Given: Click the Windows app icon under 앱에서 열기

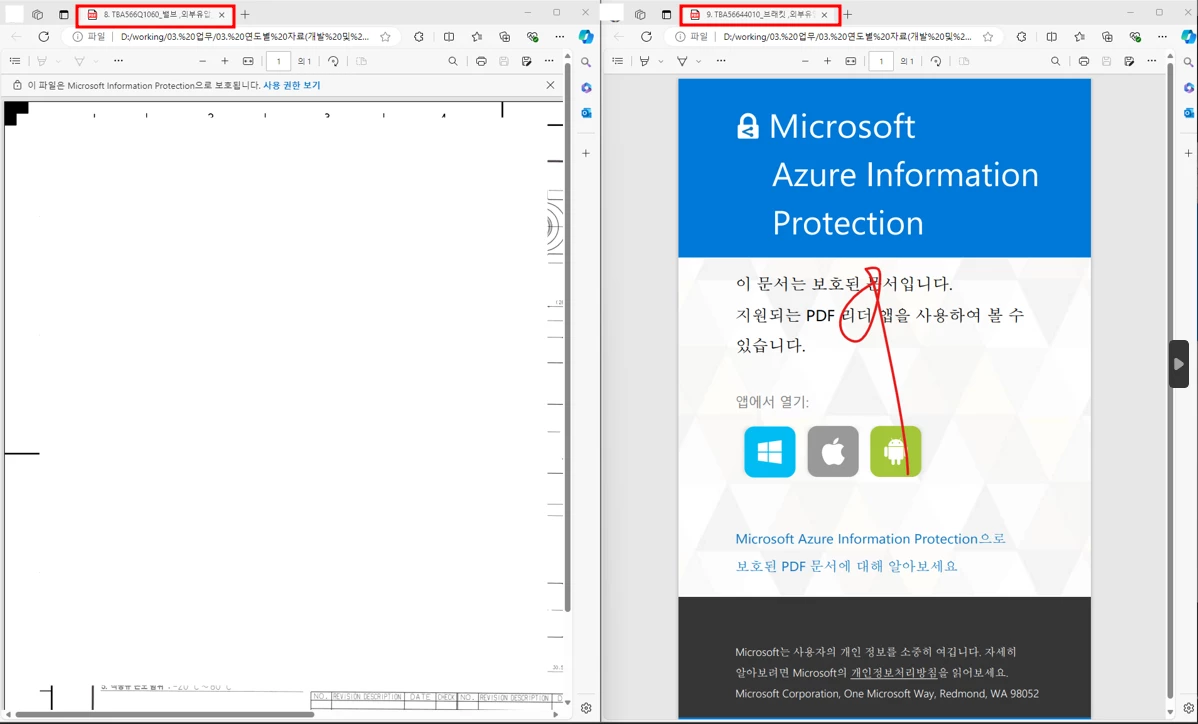Looking at the screenshot, I should pos(769,451).
